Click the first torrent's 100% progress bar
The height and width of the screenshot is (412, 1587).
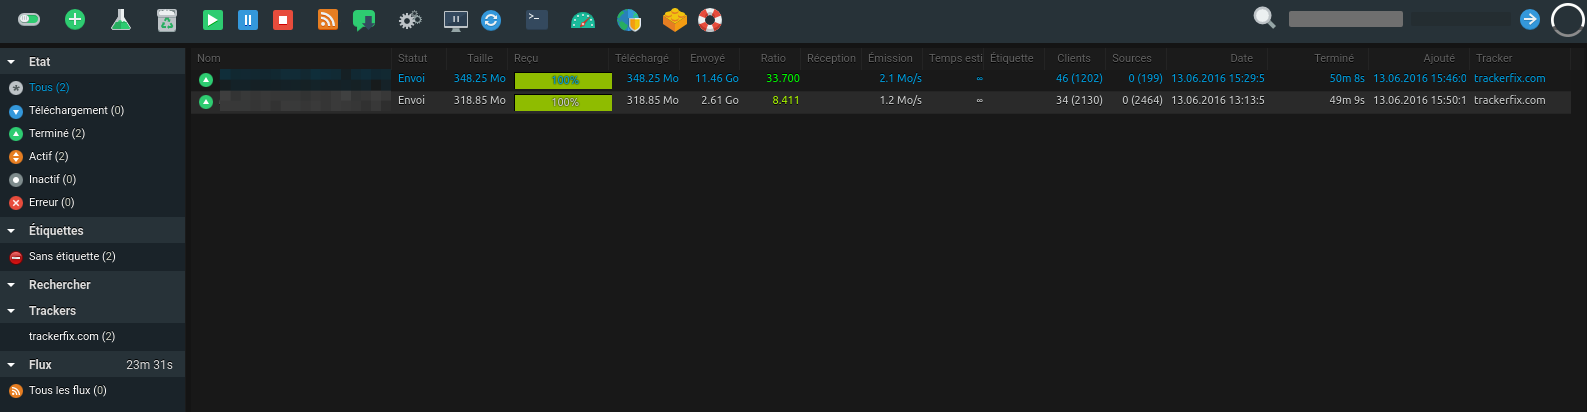(563, 80)
